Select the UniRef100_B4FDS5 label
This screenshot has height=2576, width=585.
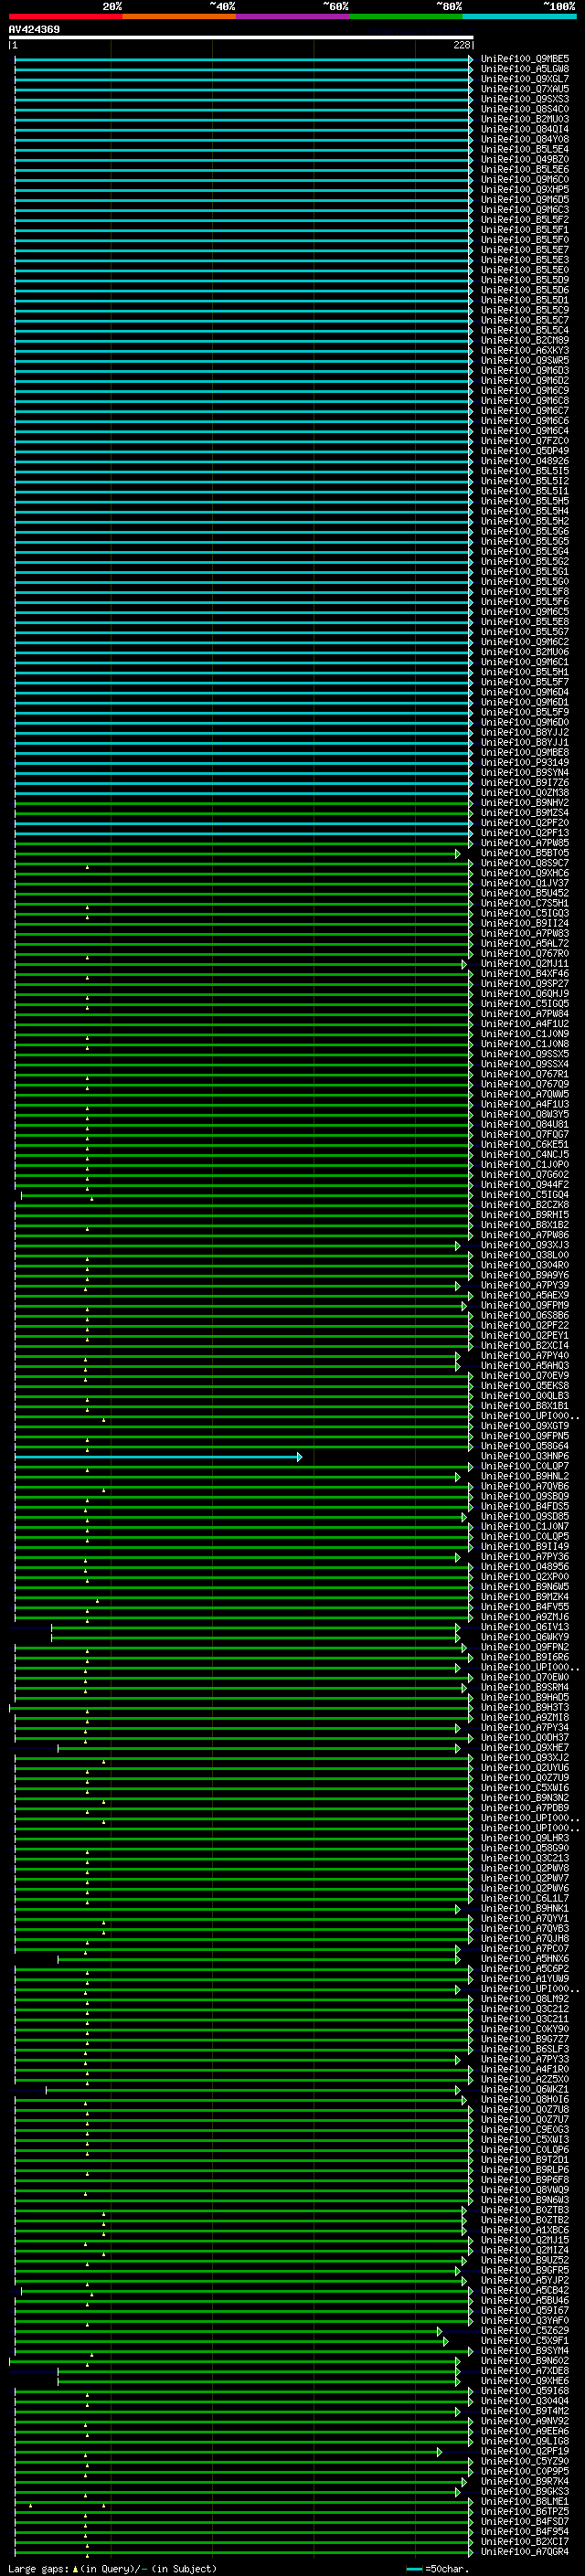[x=525, y=1506]
